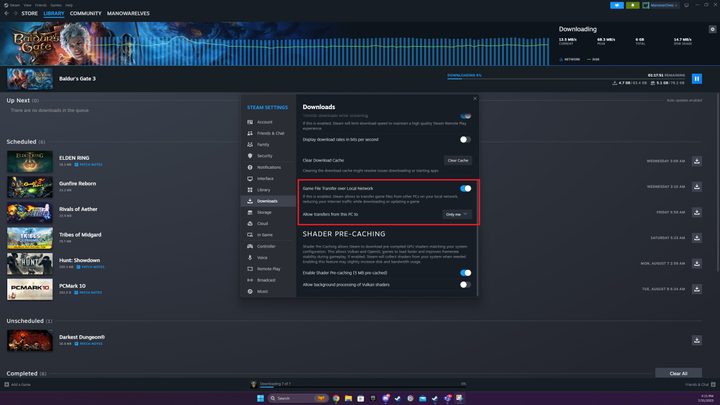Open Darkest Dungeon patch notes link
Viewport: 720px width, 405px height.
click(89, 343)
